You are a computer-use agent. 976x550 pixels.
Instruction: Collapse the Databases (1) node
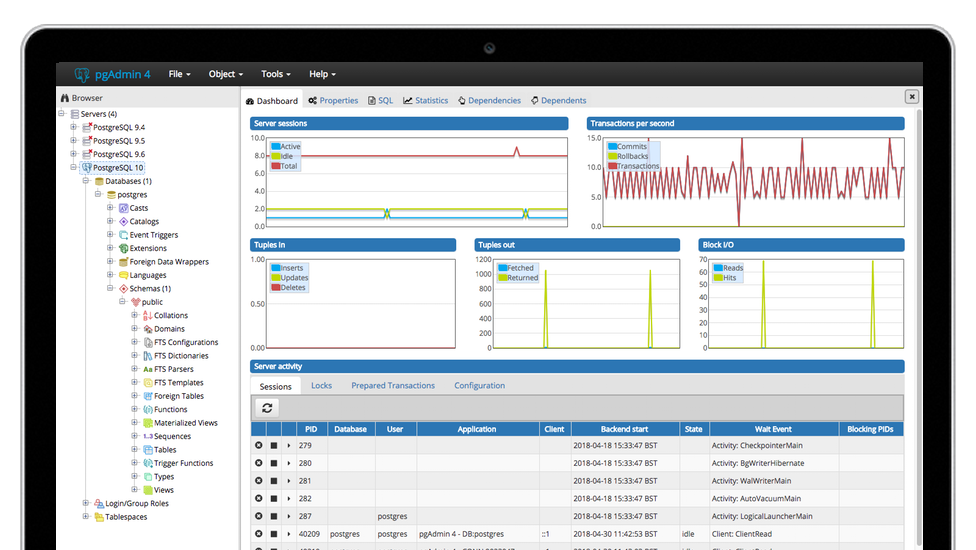click(x=86, y=181)
